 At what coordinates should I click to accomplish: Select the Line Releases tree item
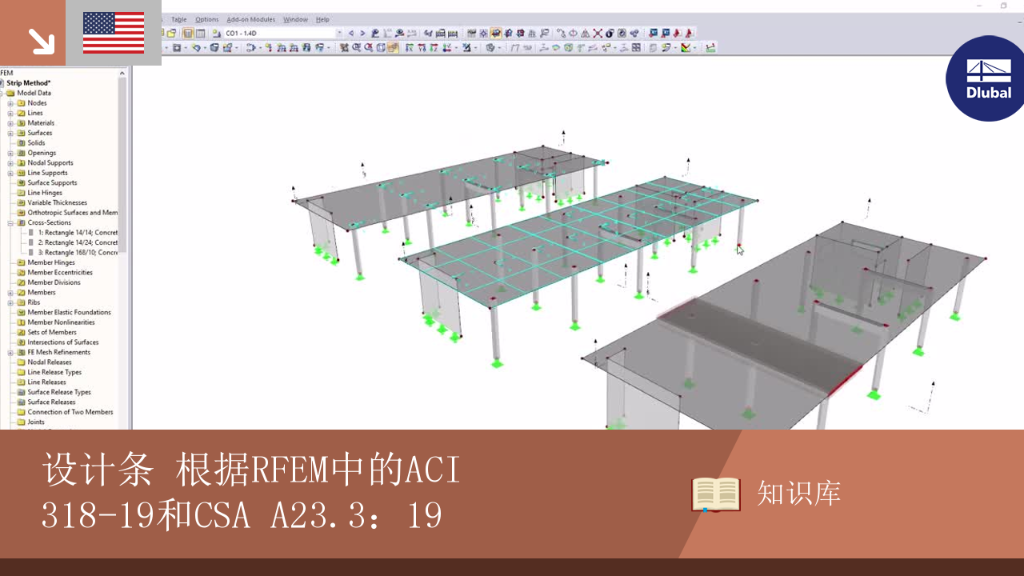46,382
